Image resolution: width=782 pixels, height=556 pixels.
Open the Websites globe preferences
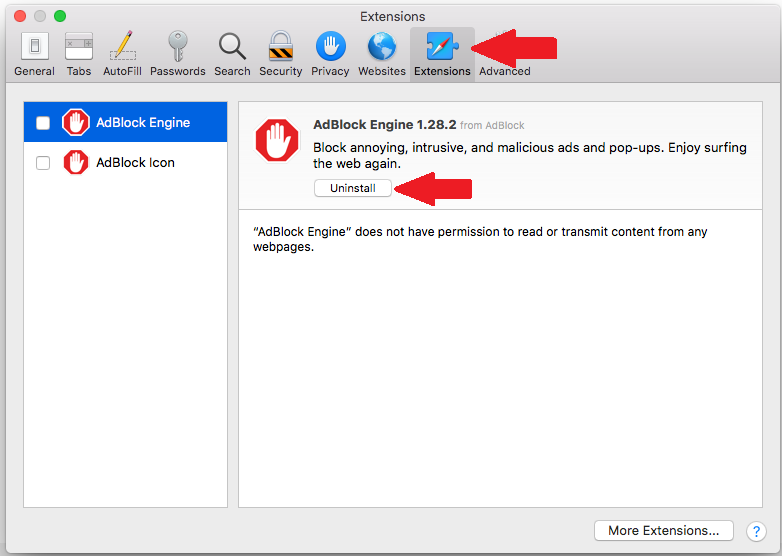382,54
